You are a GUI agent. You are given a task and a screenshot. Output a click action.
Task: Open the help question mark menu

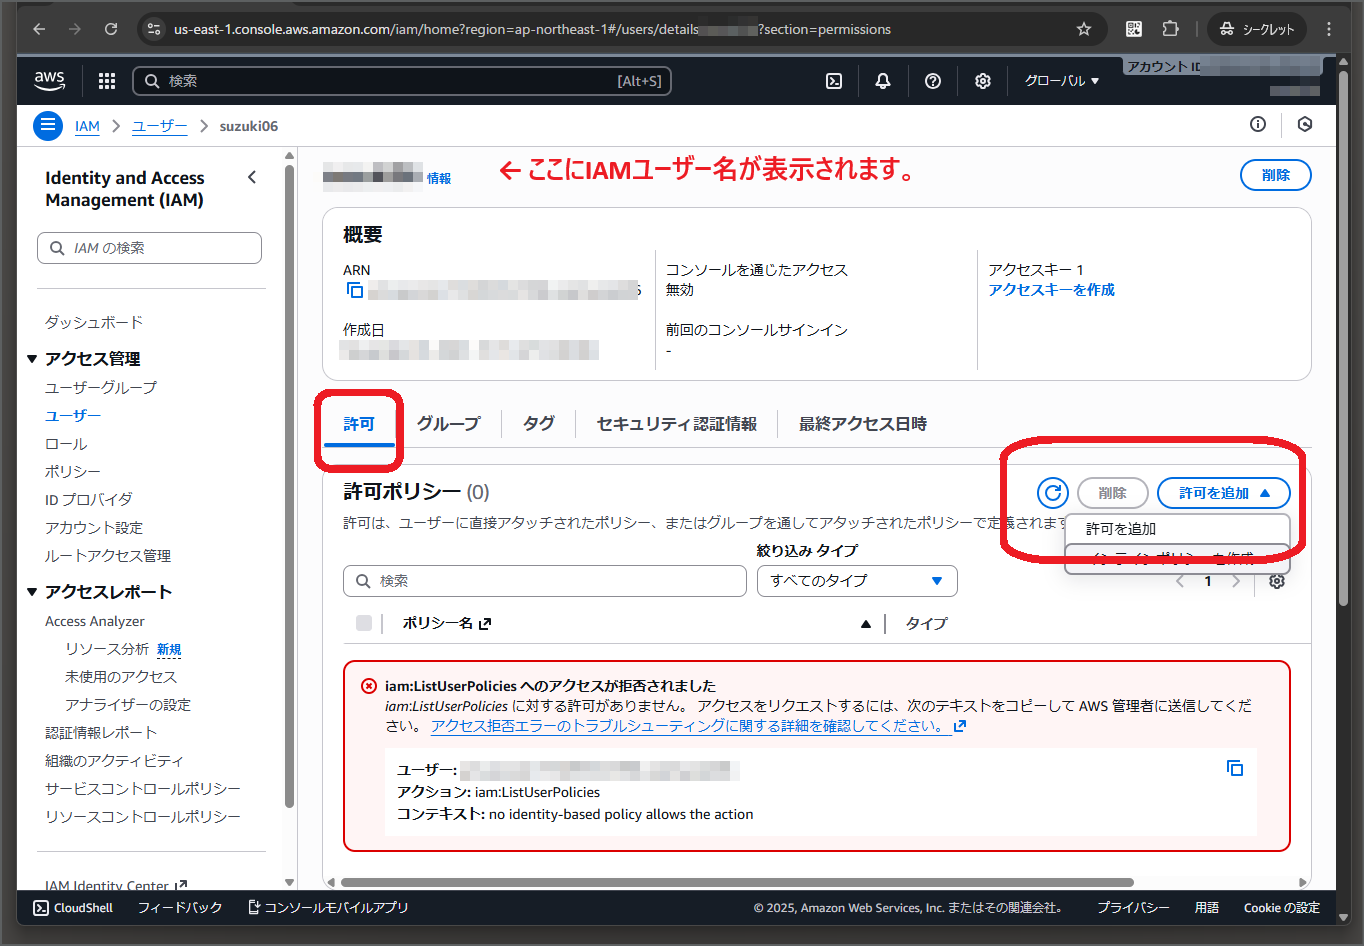(933, 81)
